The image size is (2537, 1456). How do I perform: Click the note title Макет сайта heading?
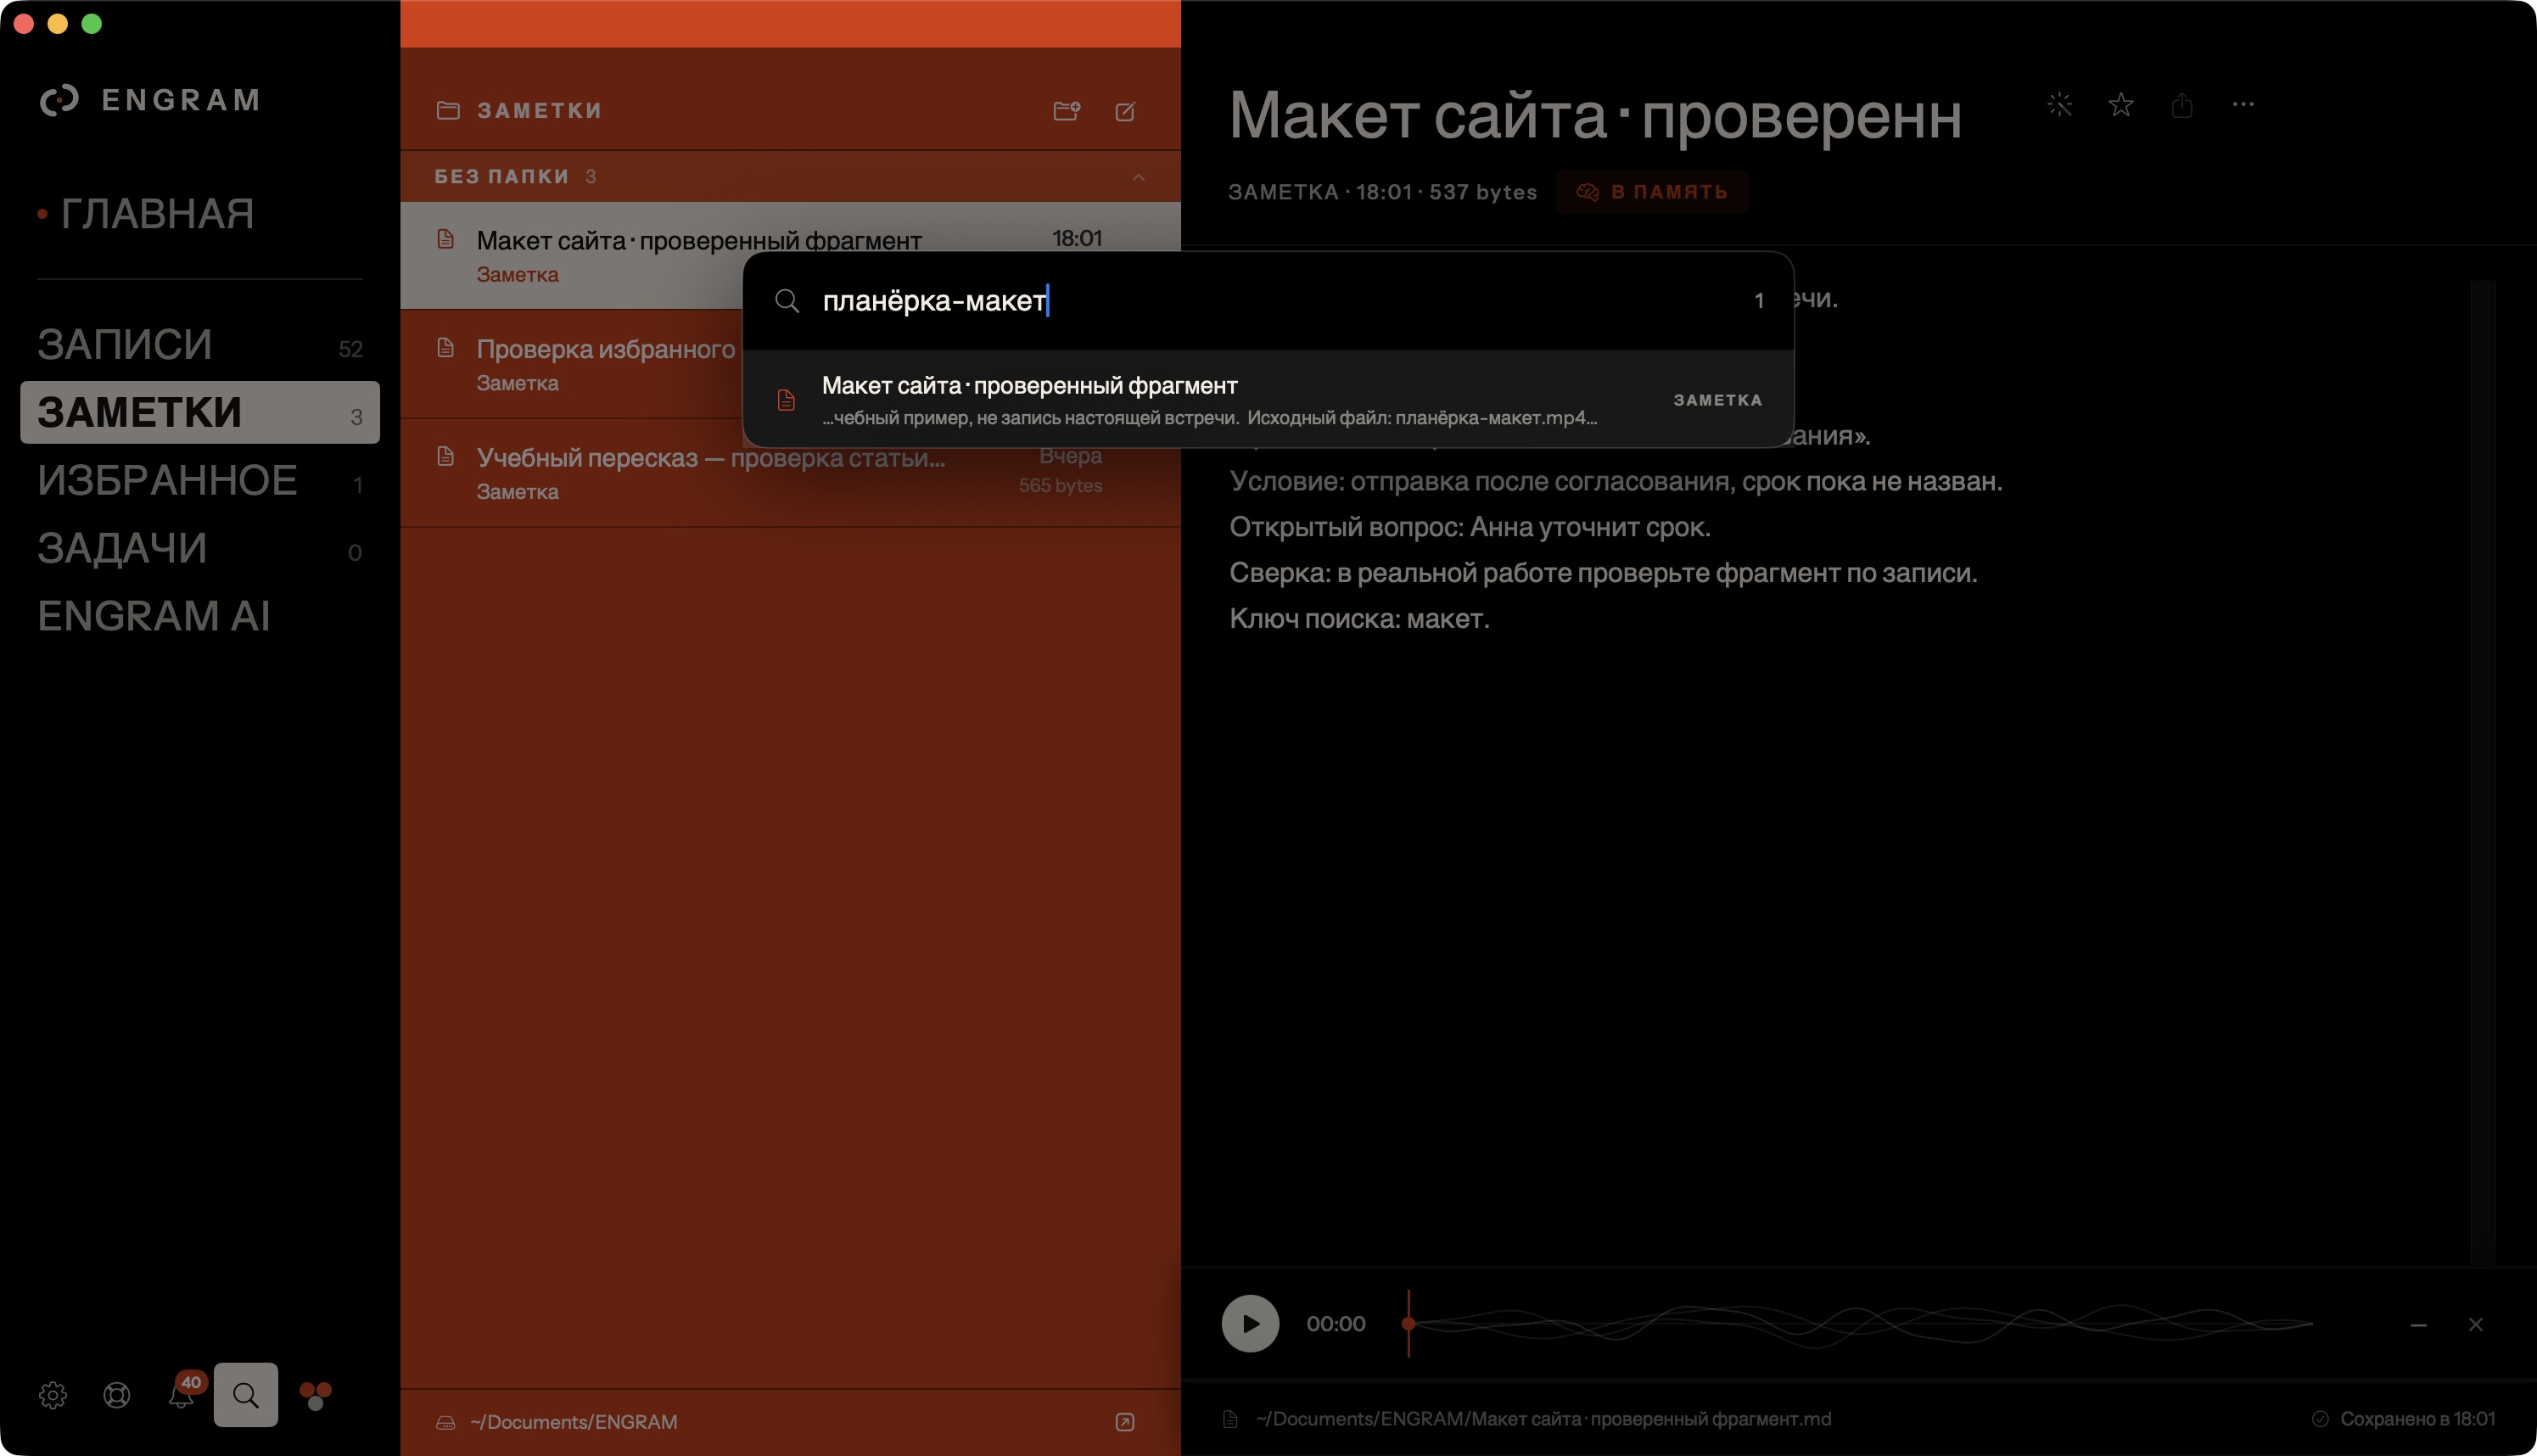(x=1595, y=115)
